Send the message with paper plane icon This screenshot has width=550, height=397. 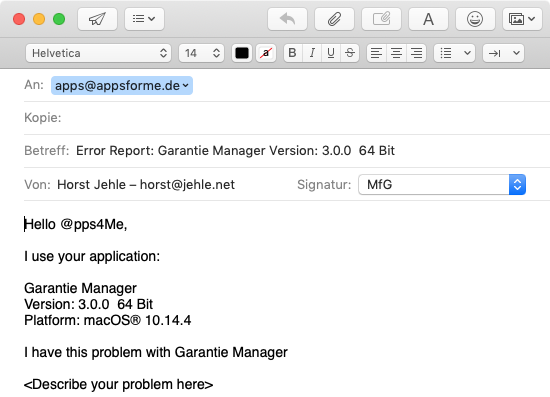click(97, 19)
